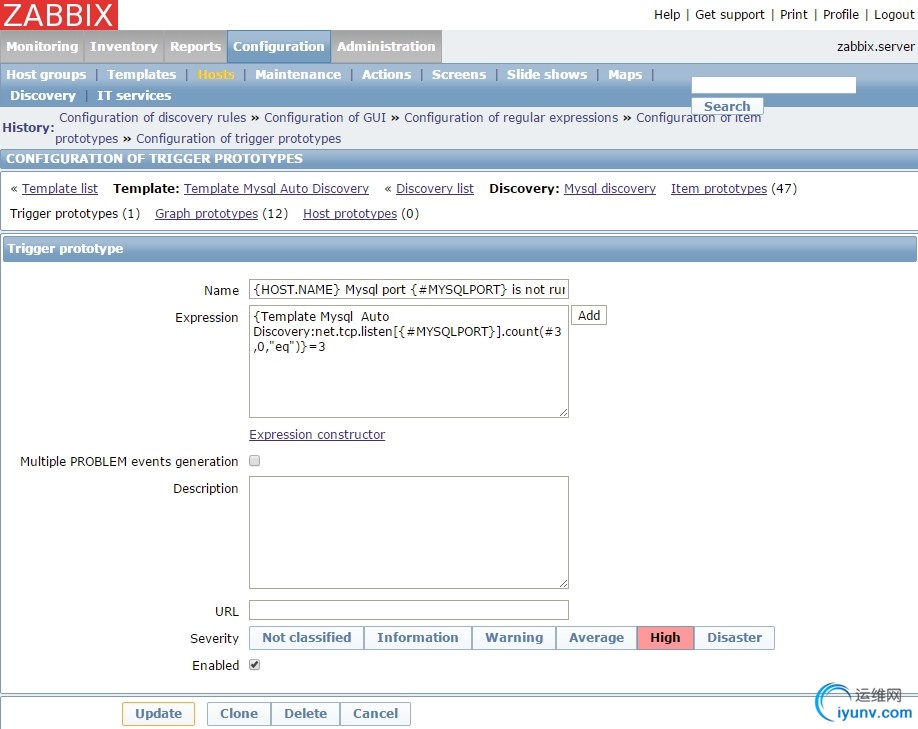Viewport: 918px width, 729px height.
Task: Click into the trigger Name field
Action: pos(409,289)
